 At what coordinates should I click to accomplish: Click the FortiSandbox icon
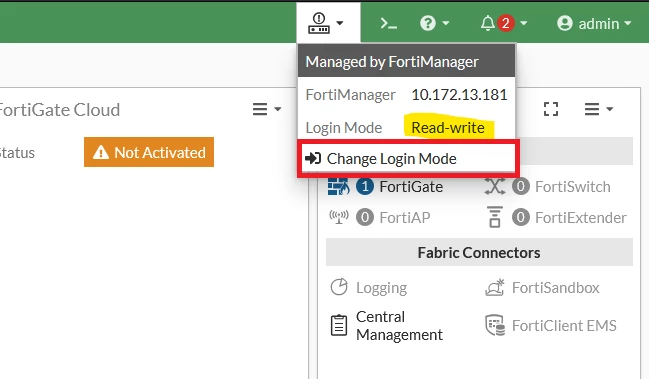point(495,287)
